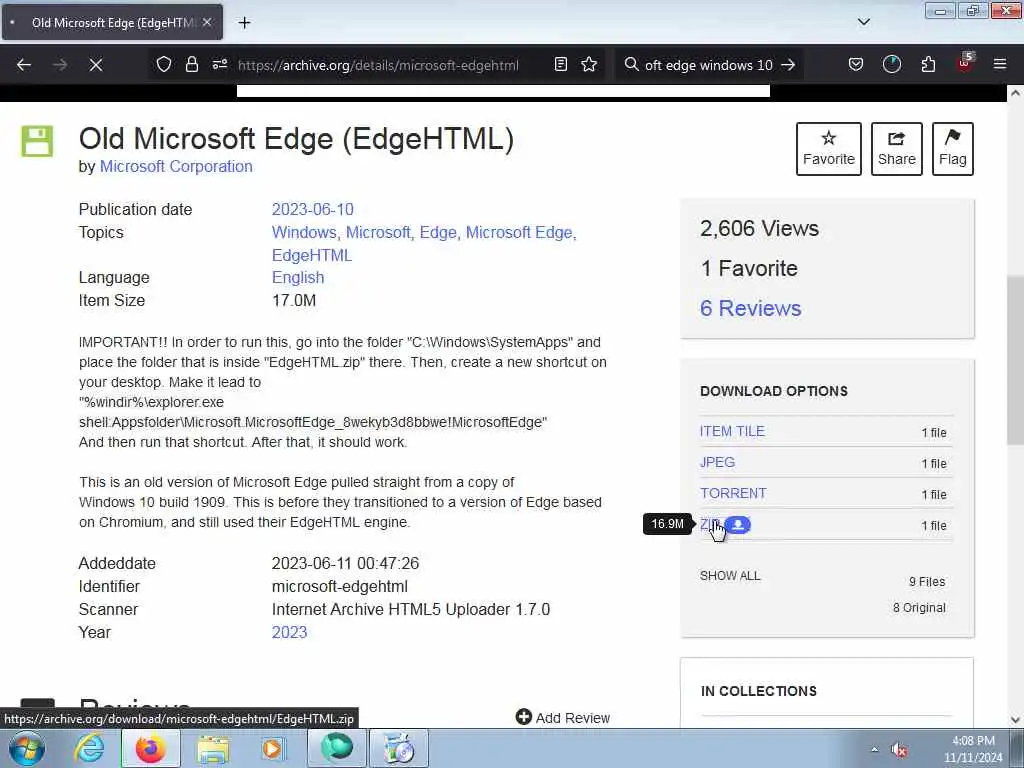The height and width of the screenshot is (768, 1024).
Task: Open the 2023 year link
Action: pos(289,632)
